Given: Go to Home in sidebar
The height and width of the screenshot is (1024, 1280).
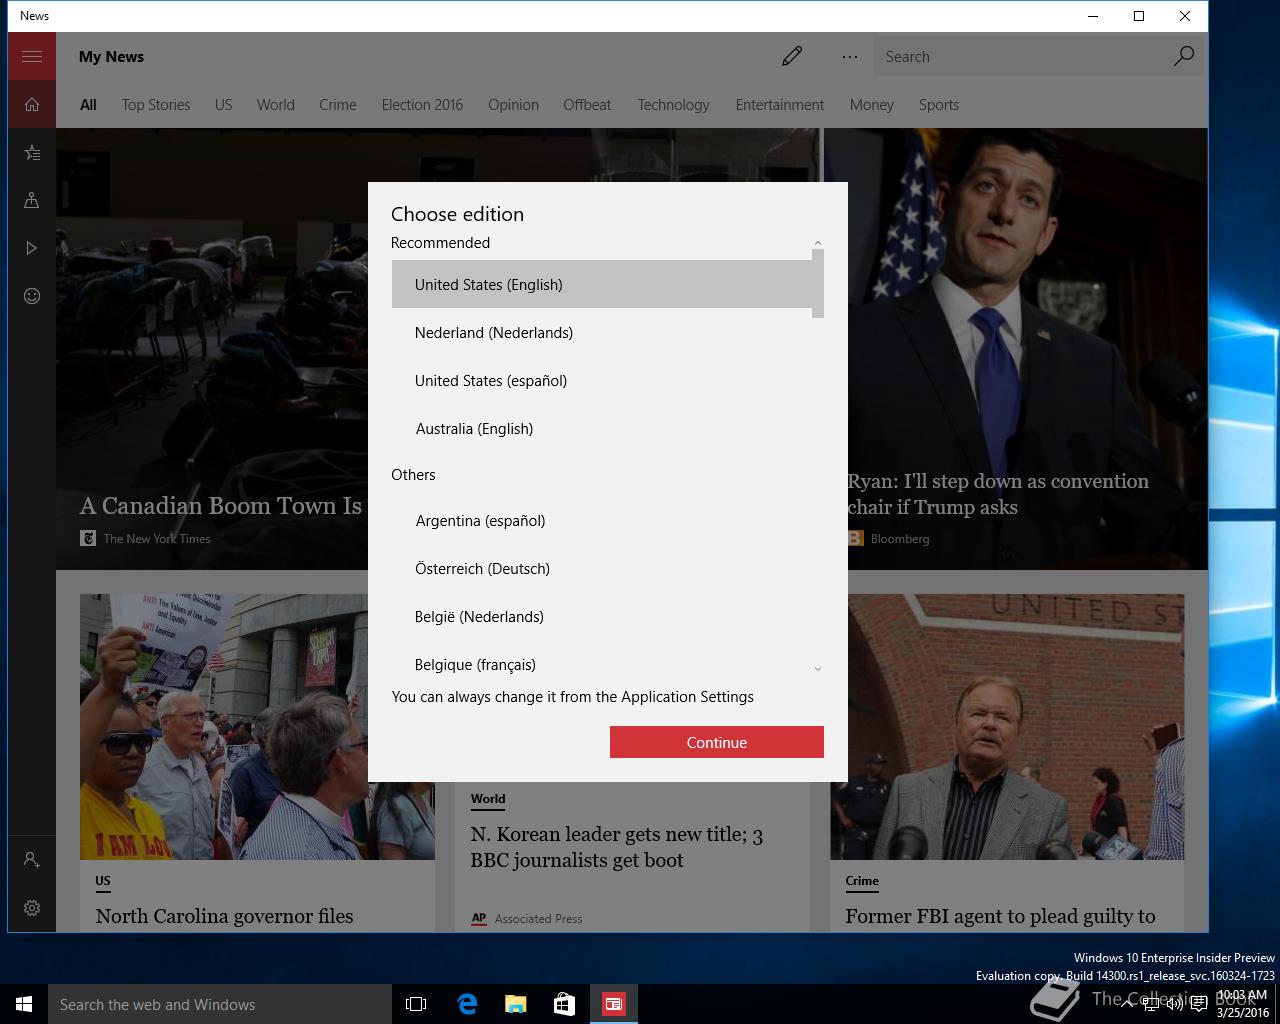Looking at the screenshot, I should (x=32, y=104).
